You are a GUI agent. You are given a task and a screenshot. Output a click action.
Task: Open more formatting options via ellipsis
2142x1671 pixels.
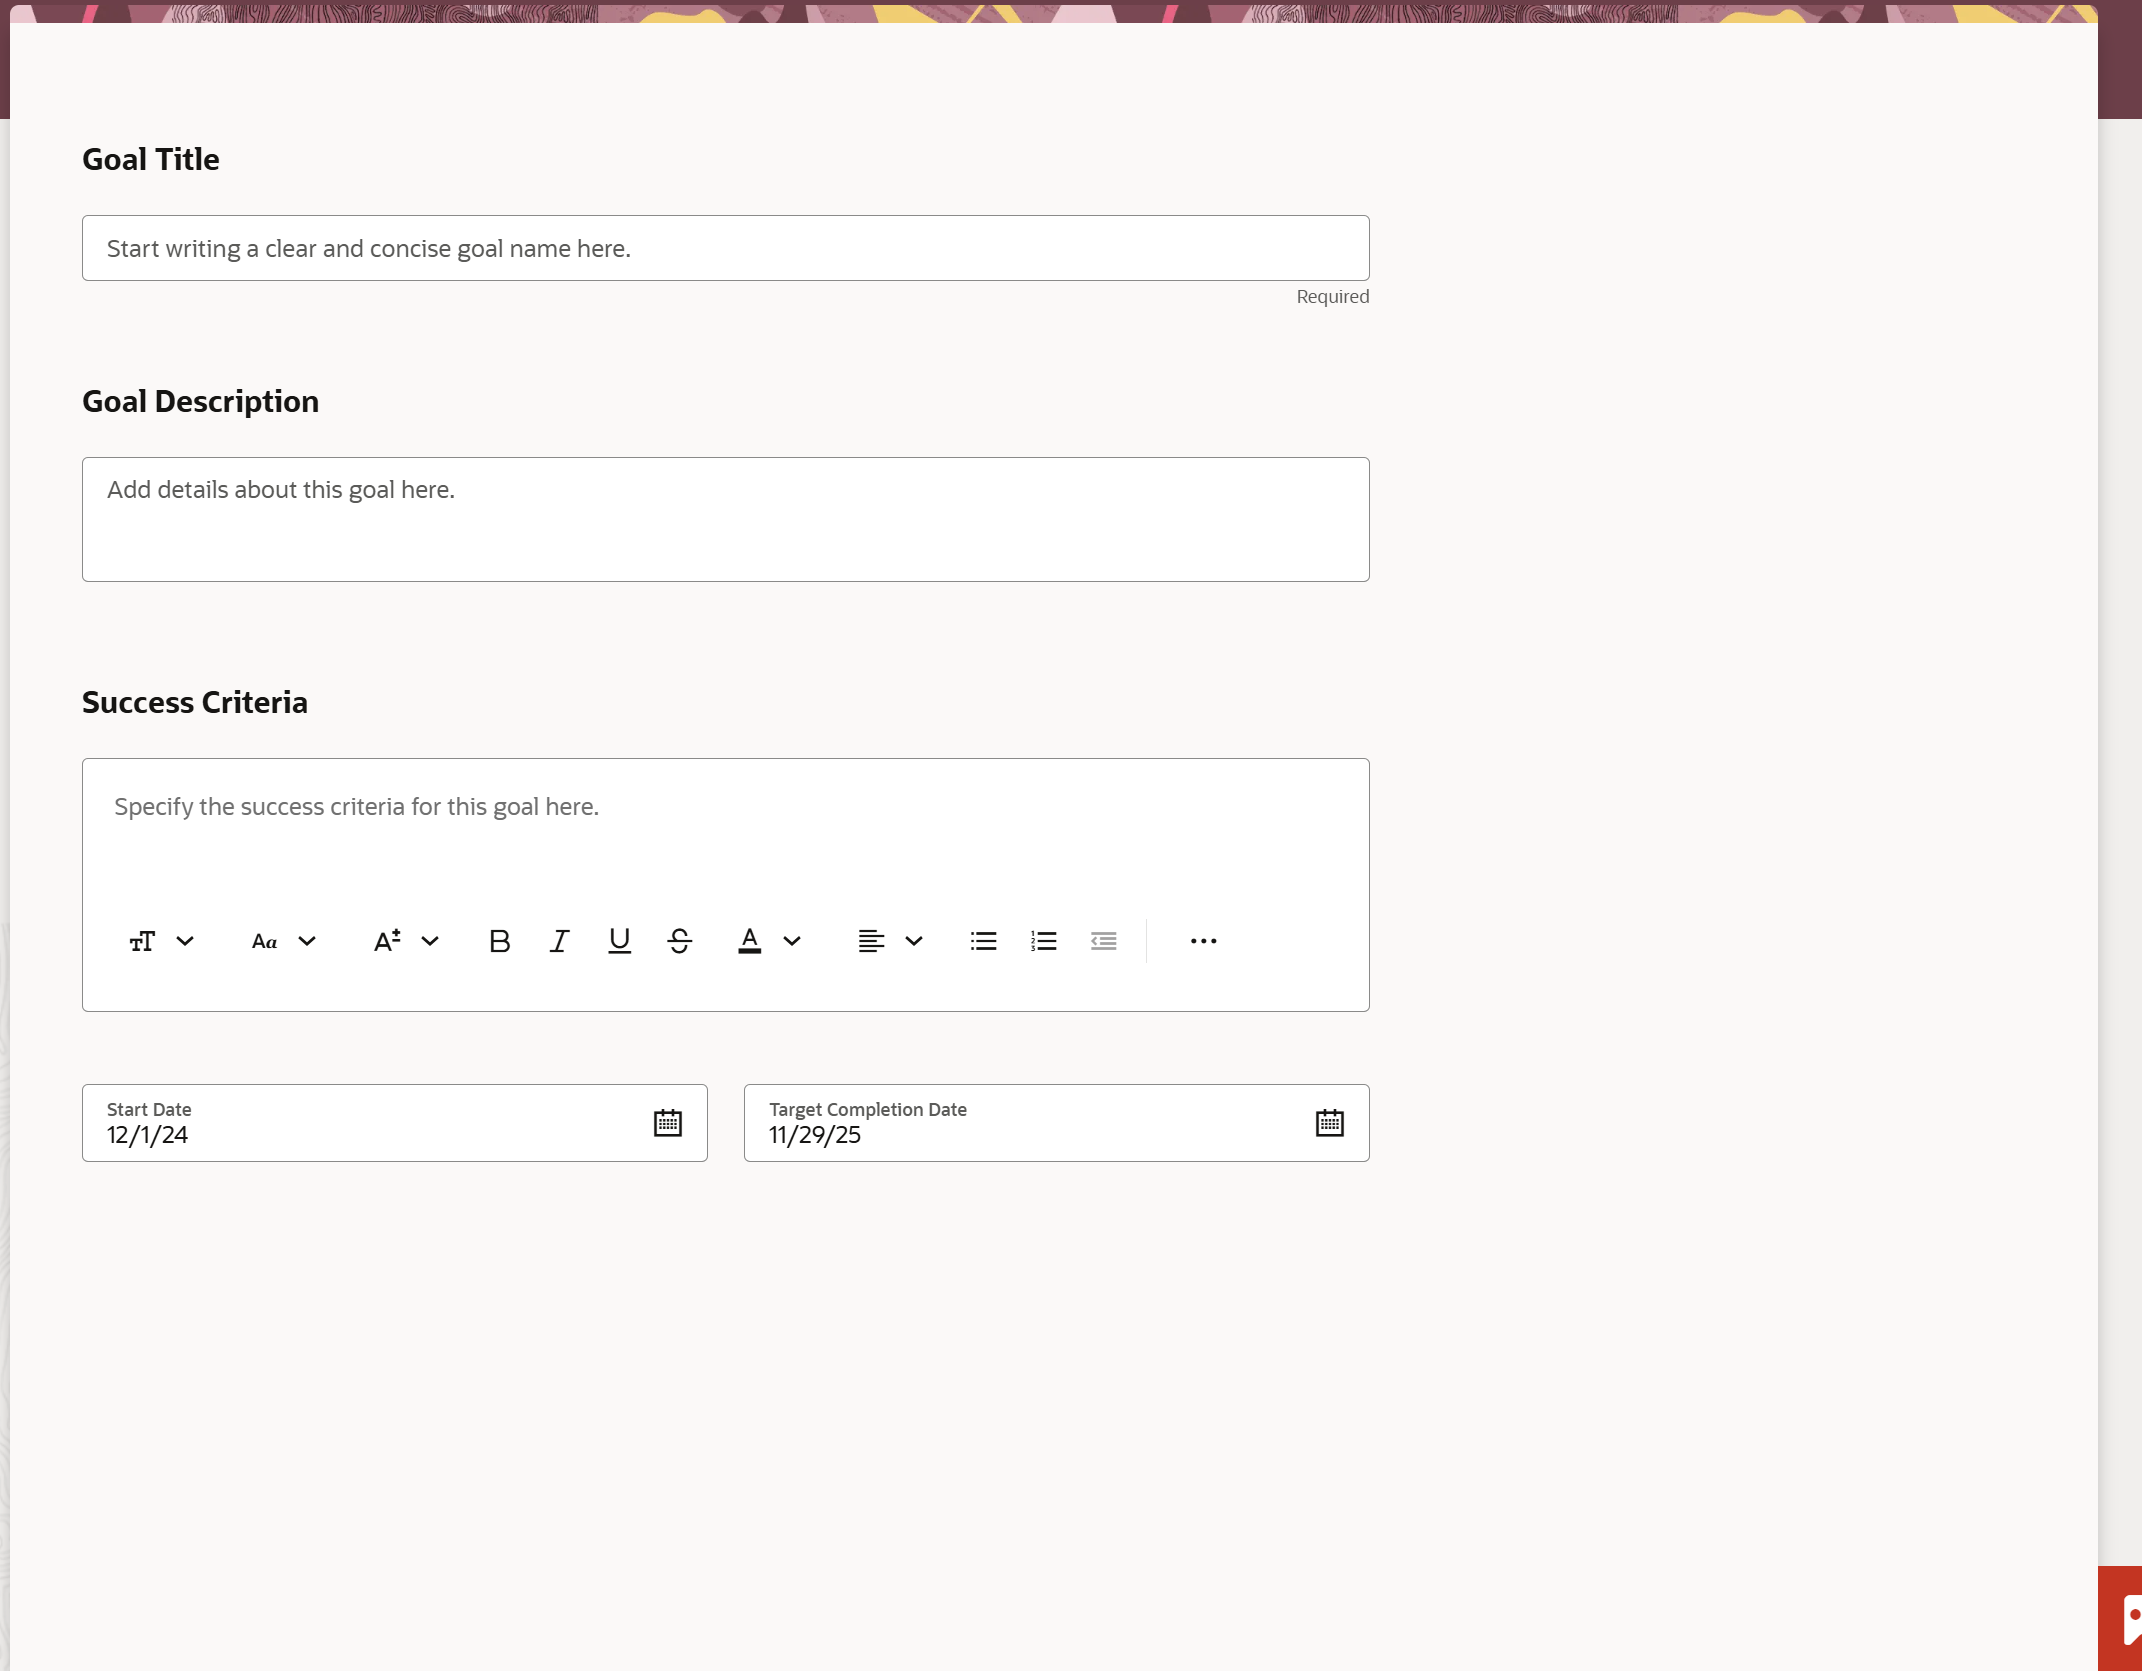point(1203,940)
